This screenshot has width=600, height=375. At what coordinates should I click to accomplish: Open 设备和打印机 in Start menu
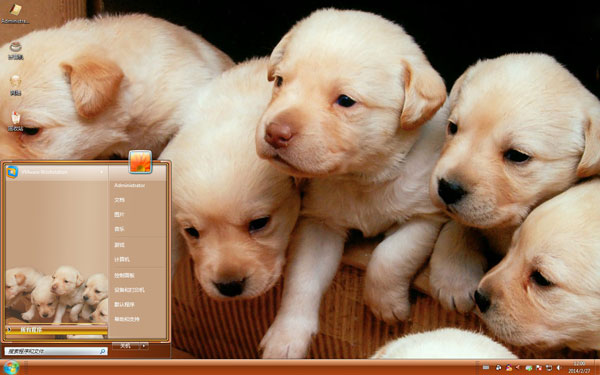(129, 290)
